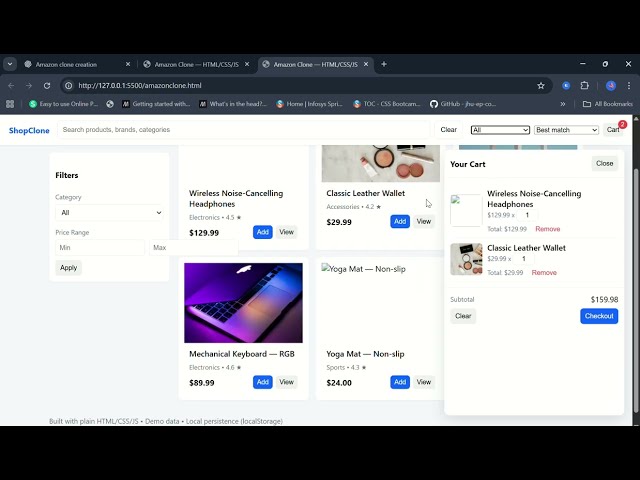Click the ShopClone logo

click(29, 130)
